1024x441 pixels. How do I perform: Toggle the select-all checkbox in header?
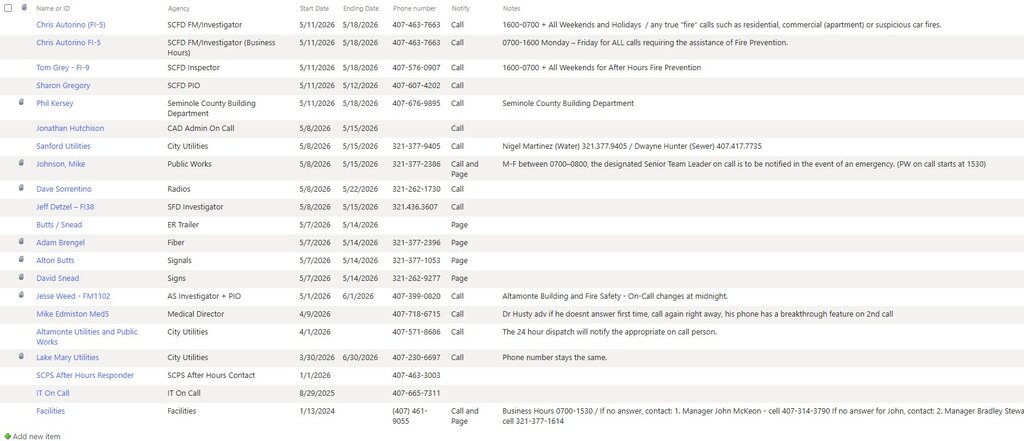pos(8,8)
